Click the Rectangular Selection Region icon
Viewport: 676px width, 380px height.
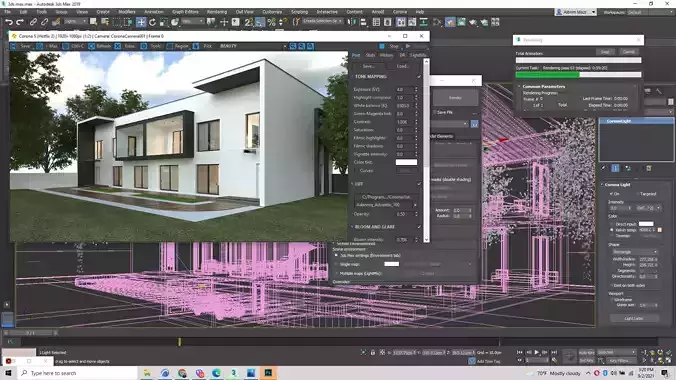(116, 22)
